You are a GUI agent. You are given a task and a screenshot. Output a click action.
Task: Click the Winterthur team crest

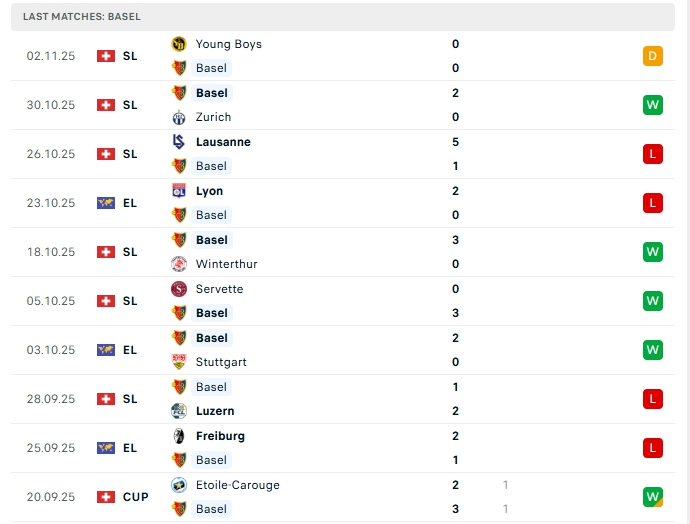coord(179,264)
